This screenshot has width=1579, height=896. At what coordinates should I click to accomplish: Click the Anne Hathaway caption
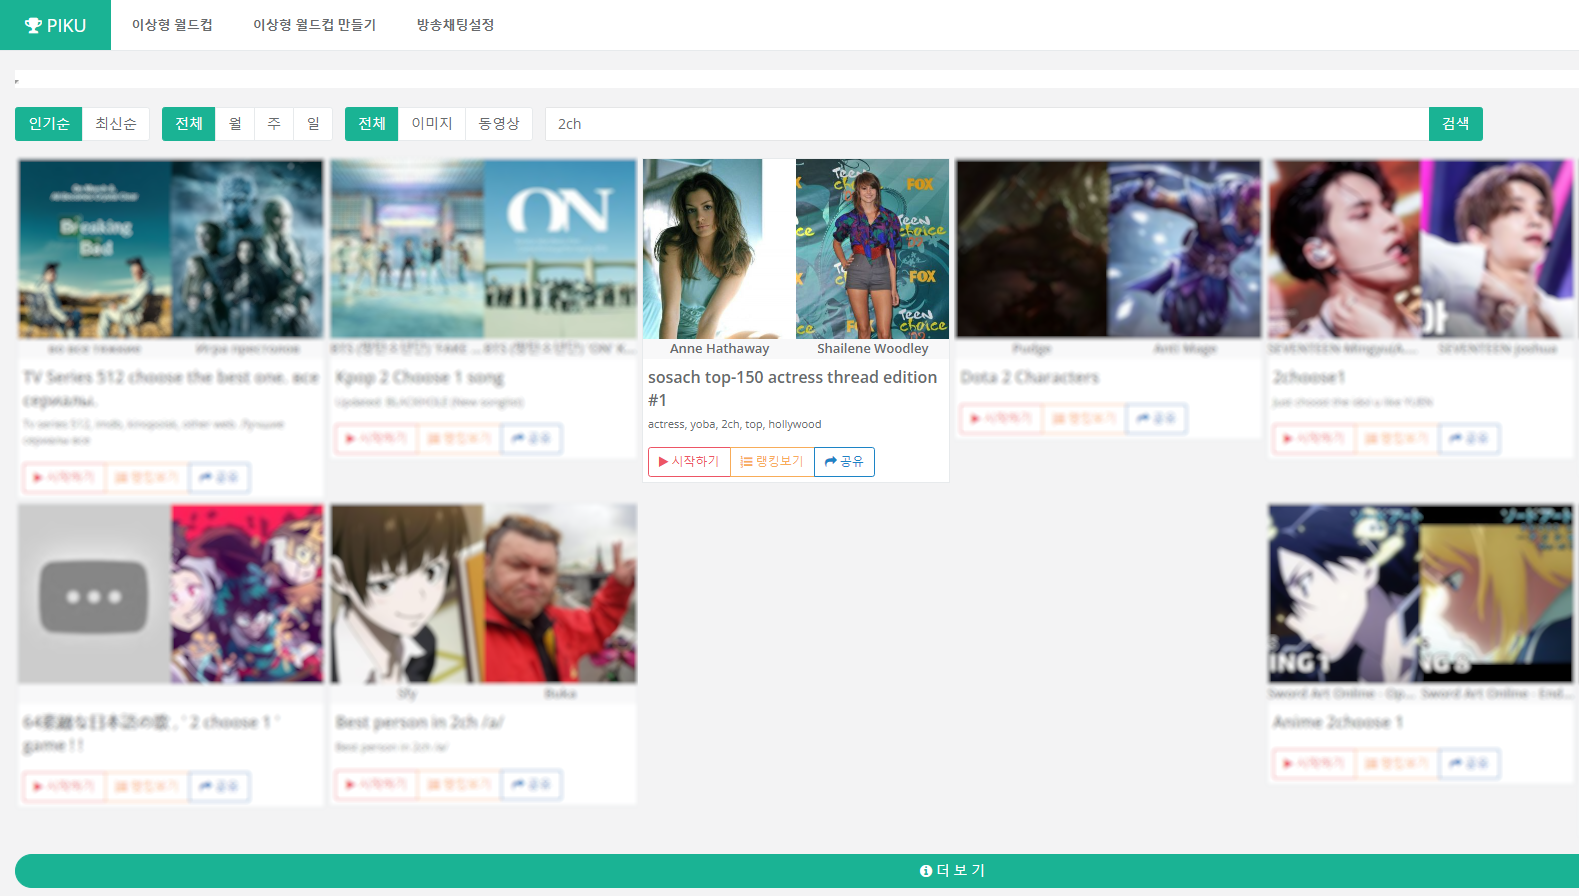pyautogui.click(x=719, y=349)
